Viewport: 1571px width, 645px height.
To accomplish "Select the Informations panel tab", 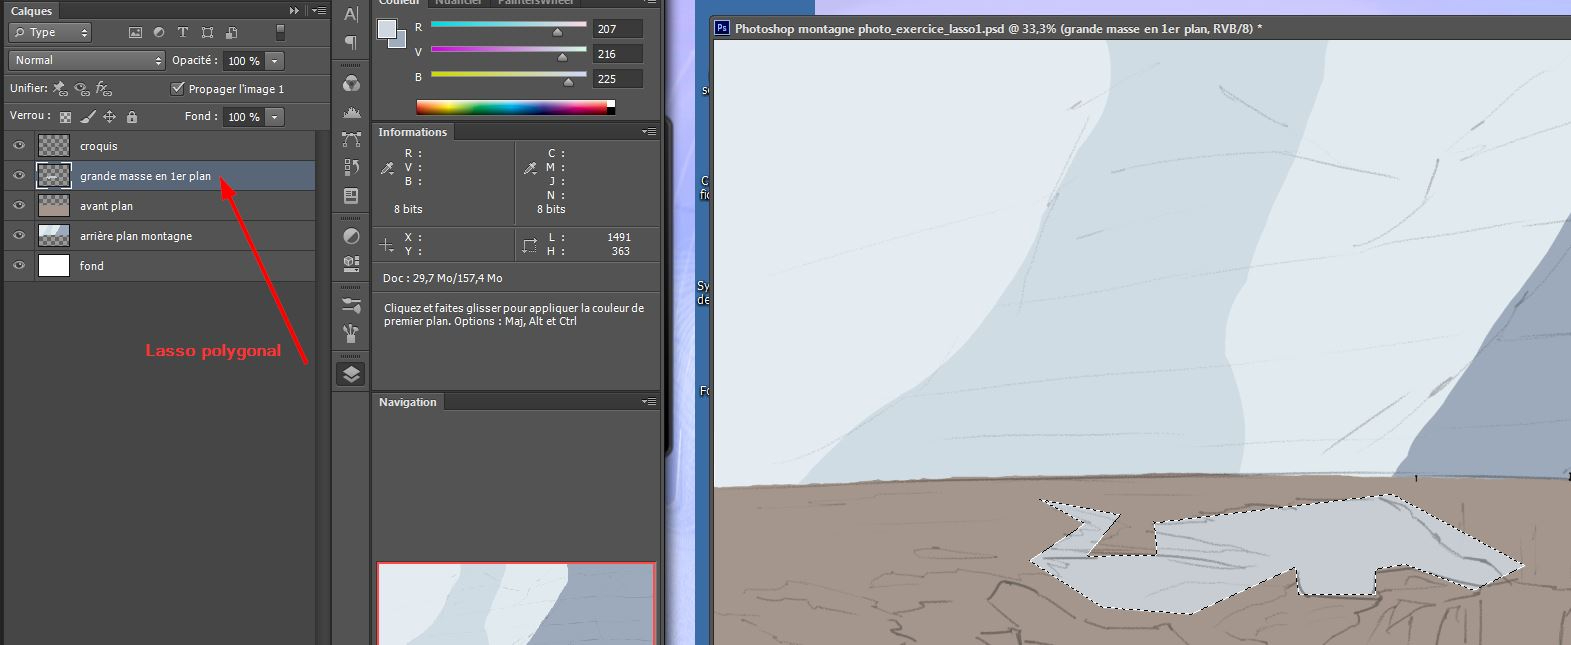I will click(412, 132).
